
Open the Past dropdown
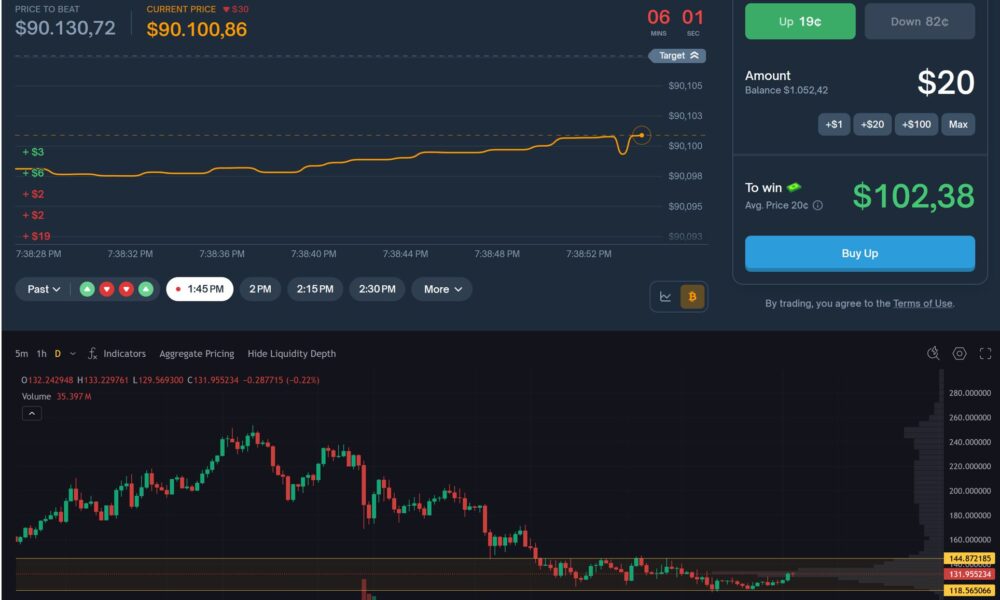[43, 289]
